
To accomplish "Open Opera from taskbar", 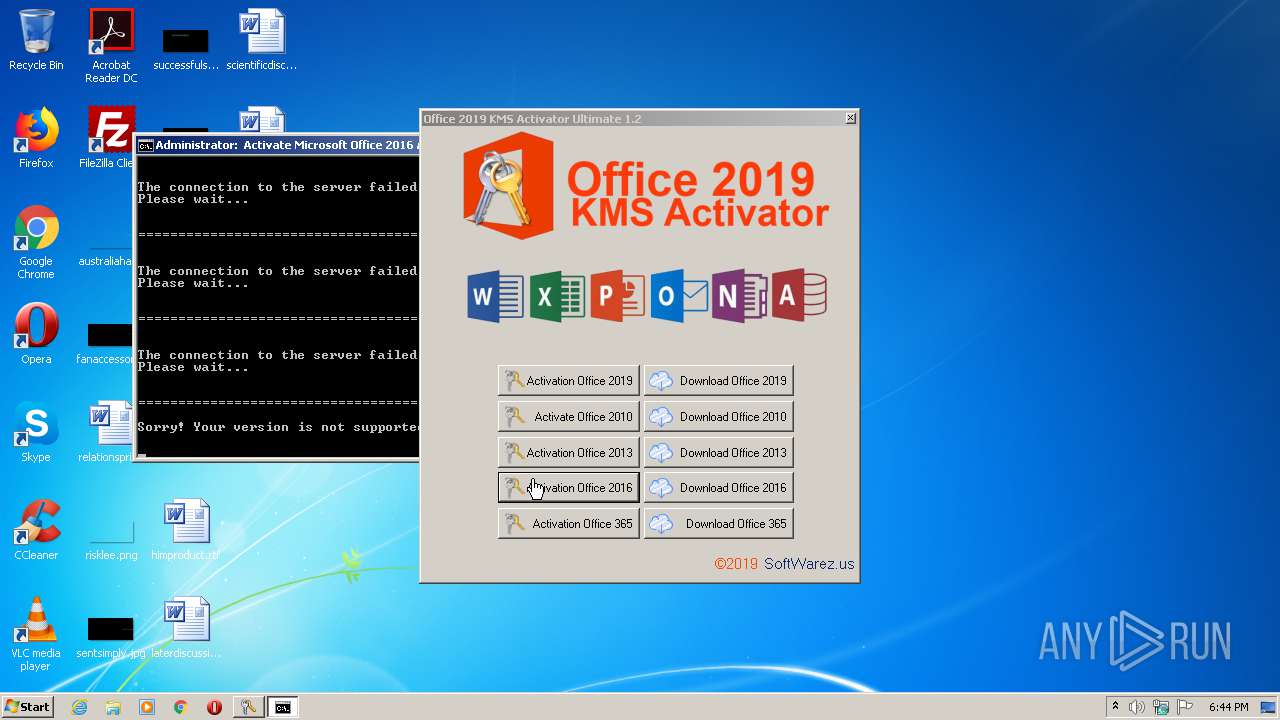I will [214, 707].
